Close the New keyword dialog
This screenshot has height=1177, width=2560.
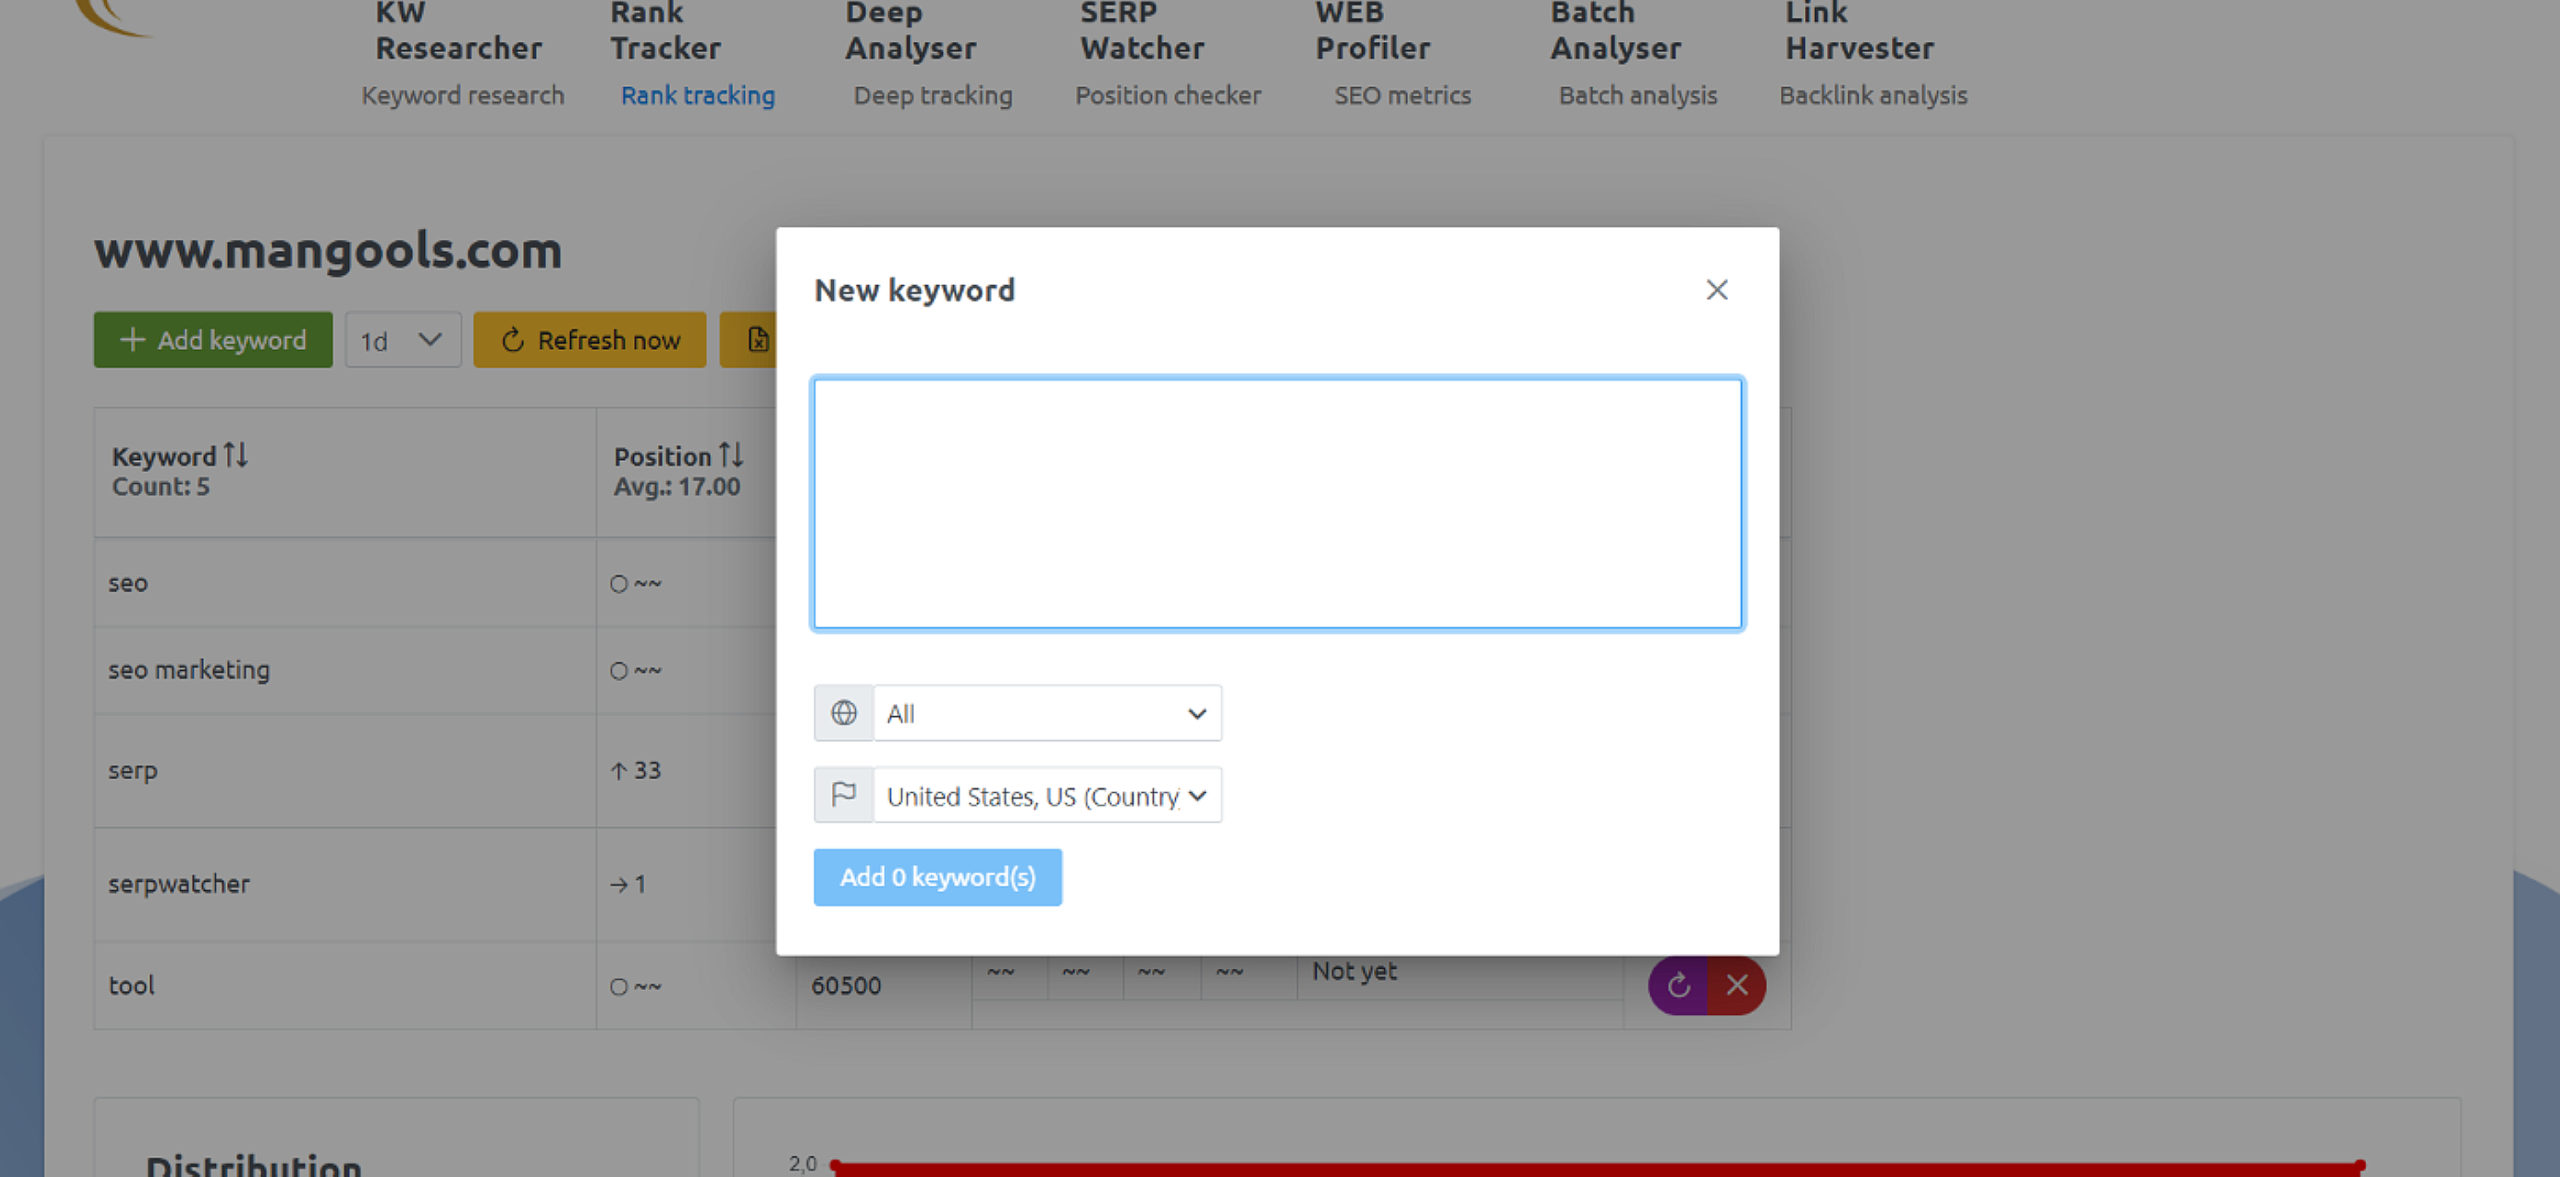click(1716, 290)
